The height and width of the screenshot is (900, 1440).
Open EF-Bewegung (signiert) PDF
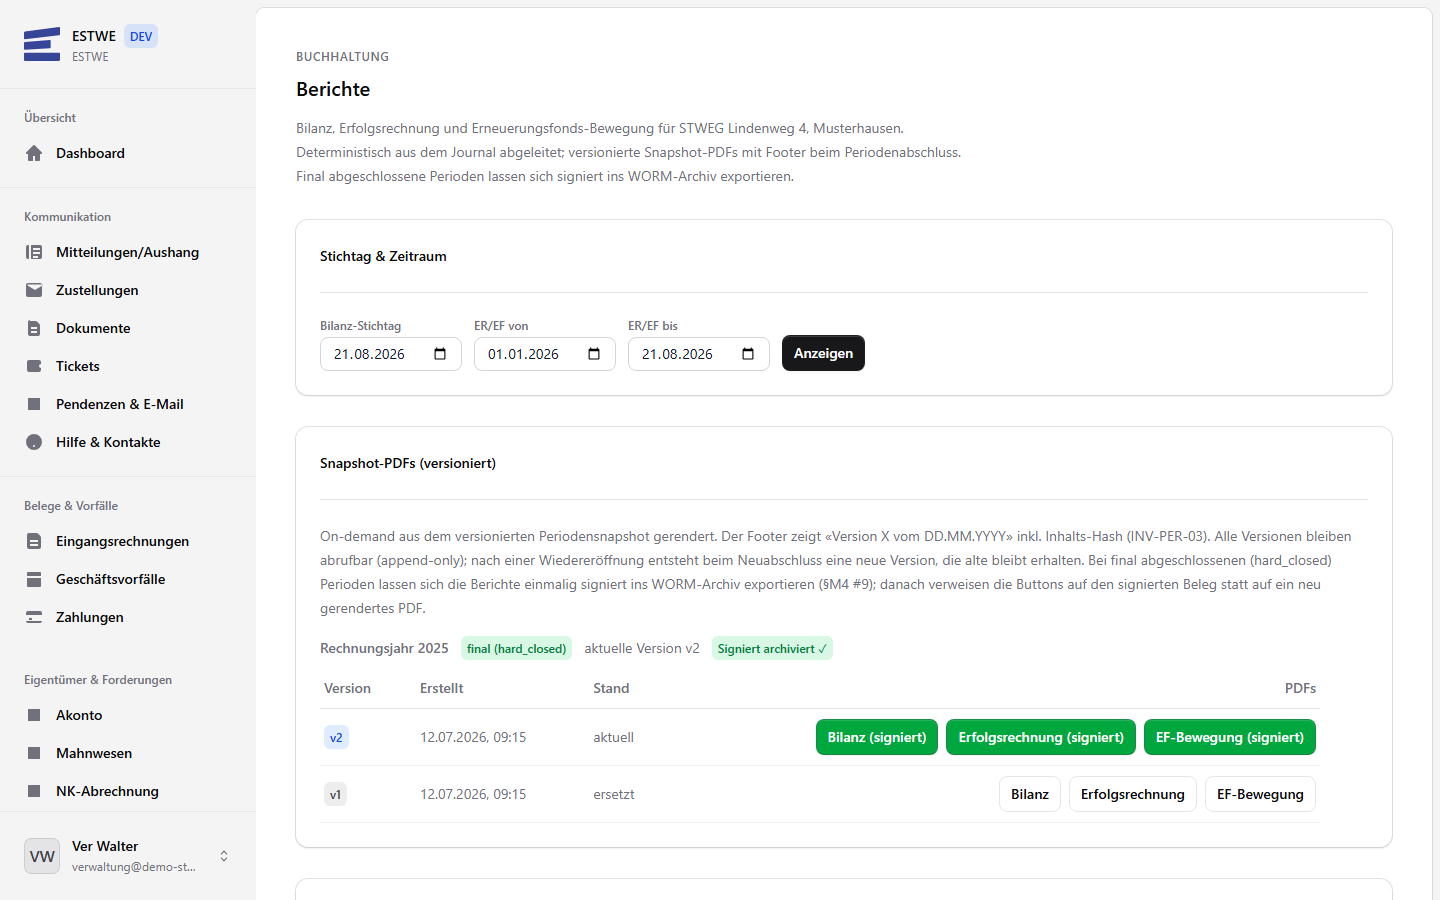pyautogui.click(x=1230, y=737)
